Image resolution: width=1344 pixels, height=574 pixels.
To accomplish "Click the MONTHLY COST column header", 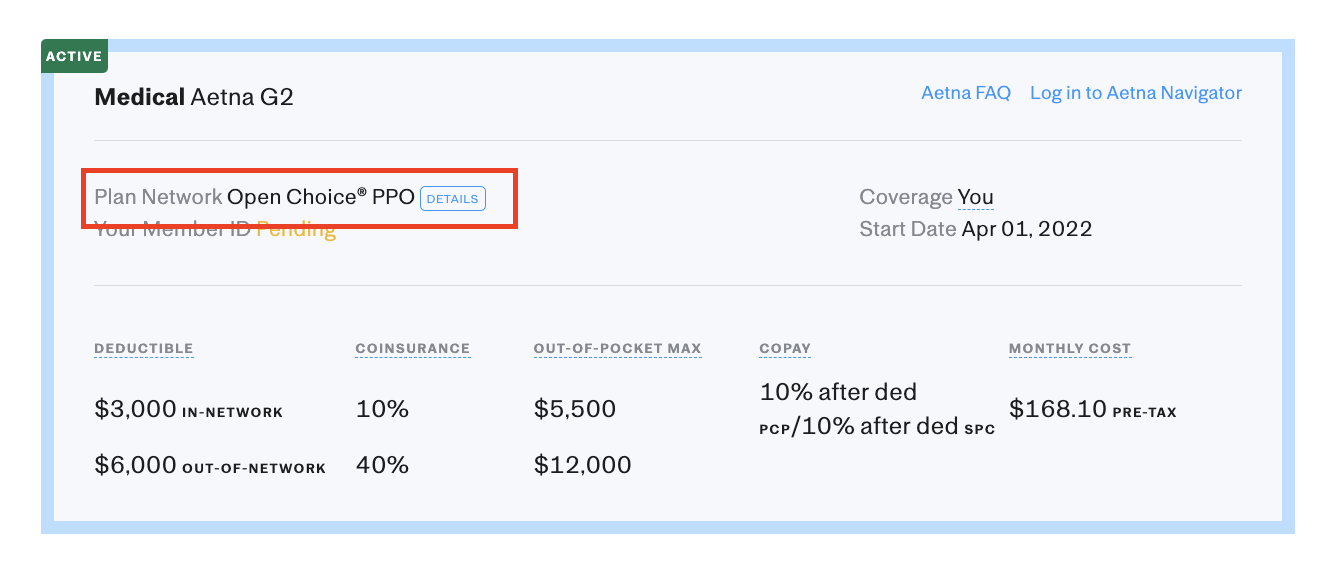I will pyautogui.click(x=1069, y=349).
